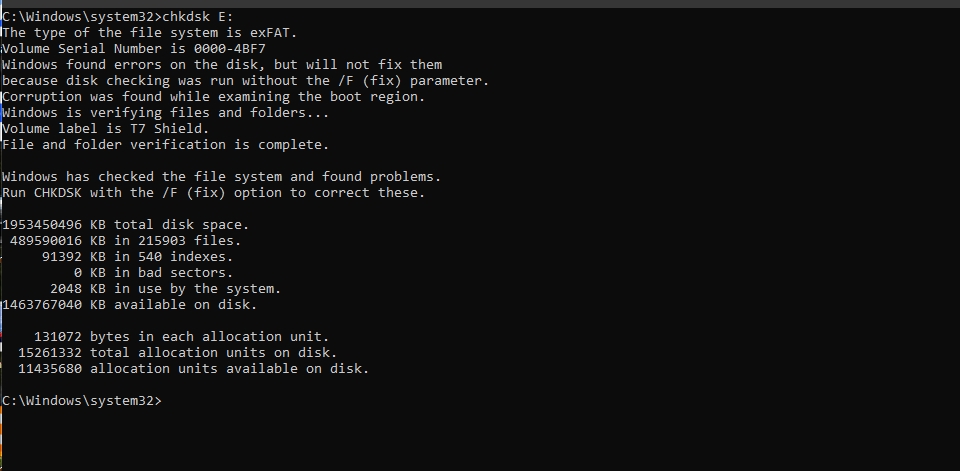Click the '0 KB in bad sectors' line
Image resolution: width=960 pixels, height=471 pixels.
click(x=153, y=273)
